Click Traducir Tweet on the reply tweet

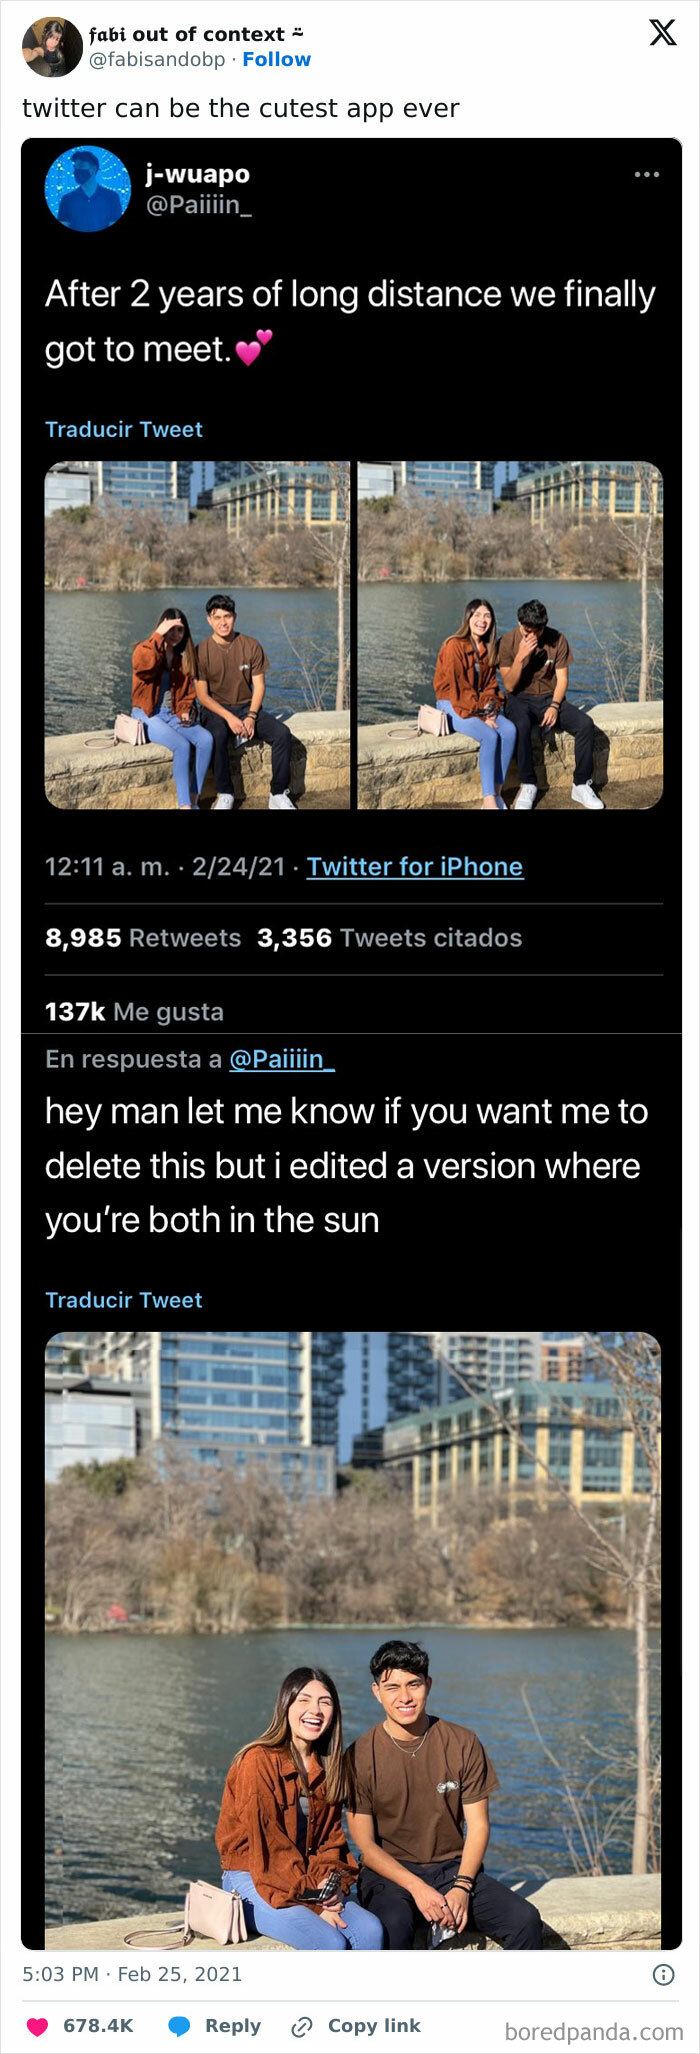[124, 1300]
